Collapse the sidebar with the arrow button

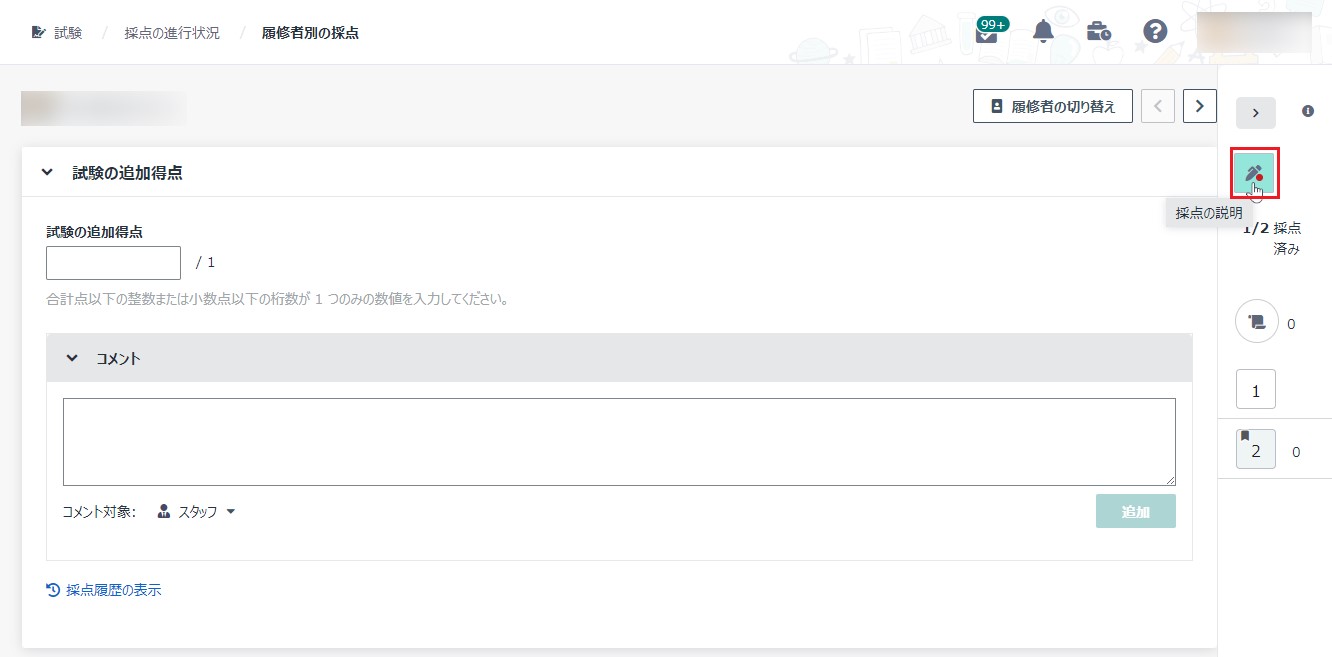1255,112
